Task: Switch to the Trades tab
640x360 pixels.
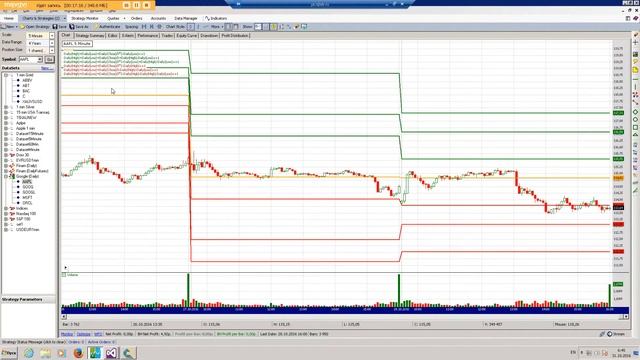Action: (x=167, y=36)
